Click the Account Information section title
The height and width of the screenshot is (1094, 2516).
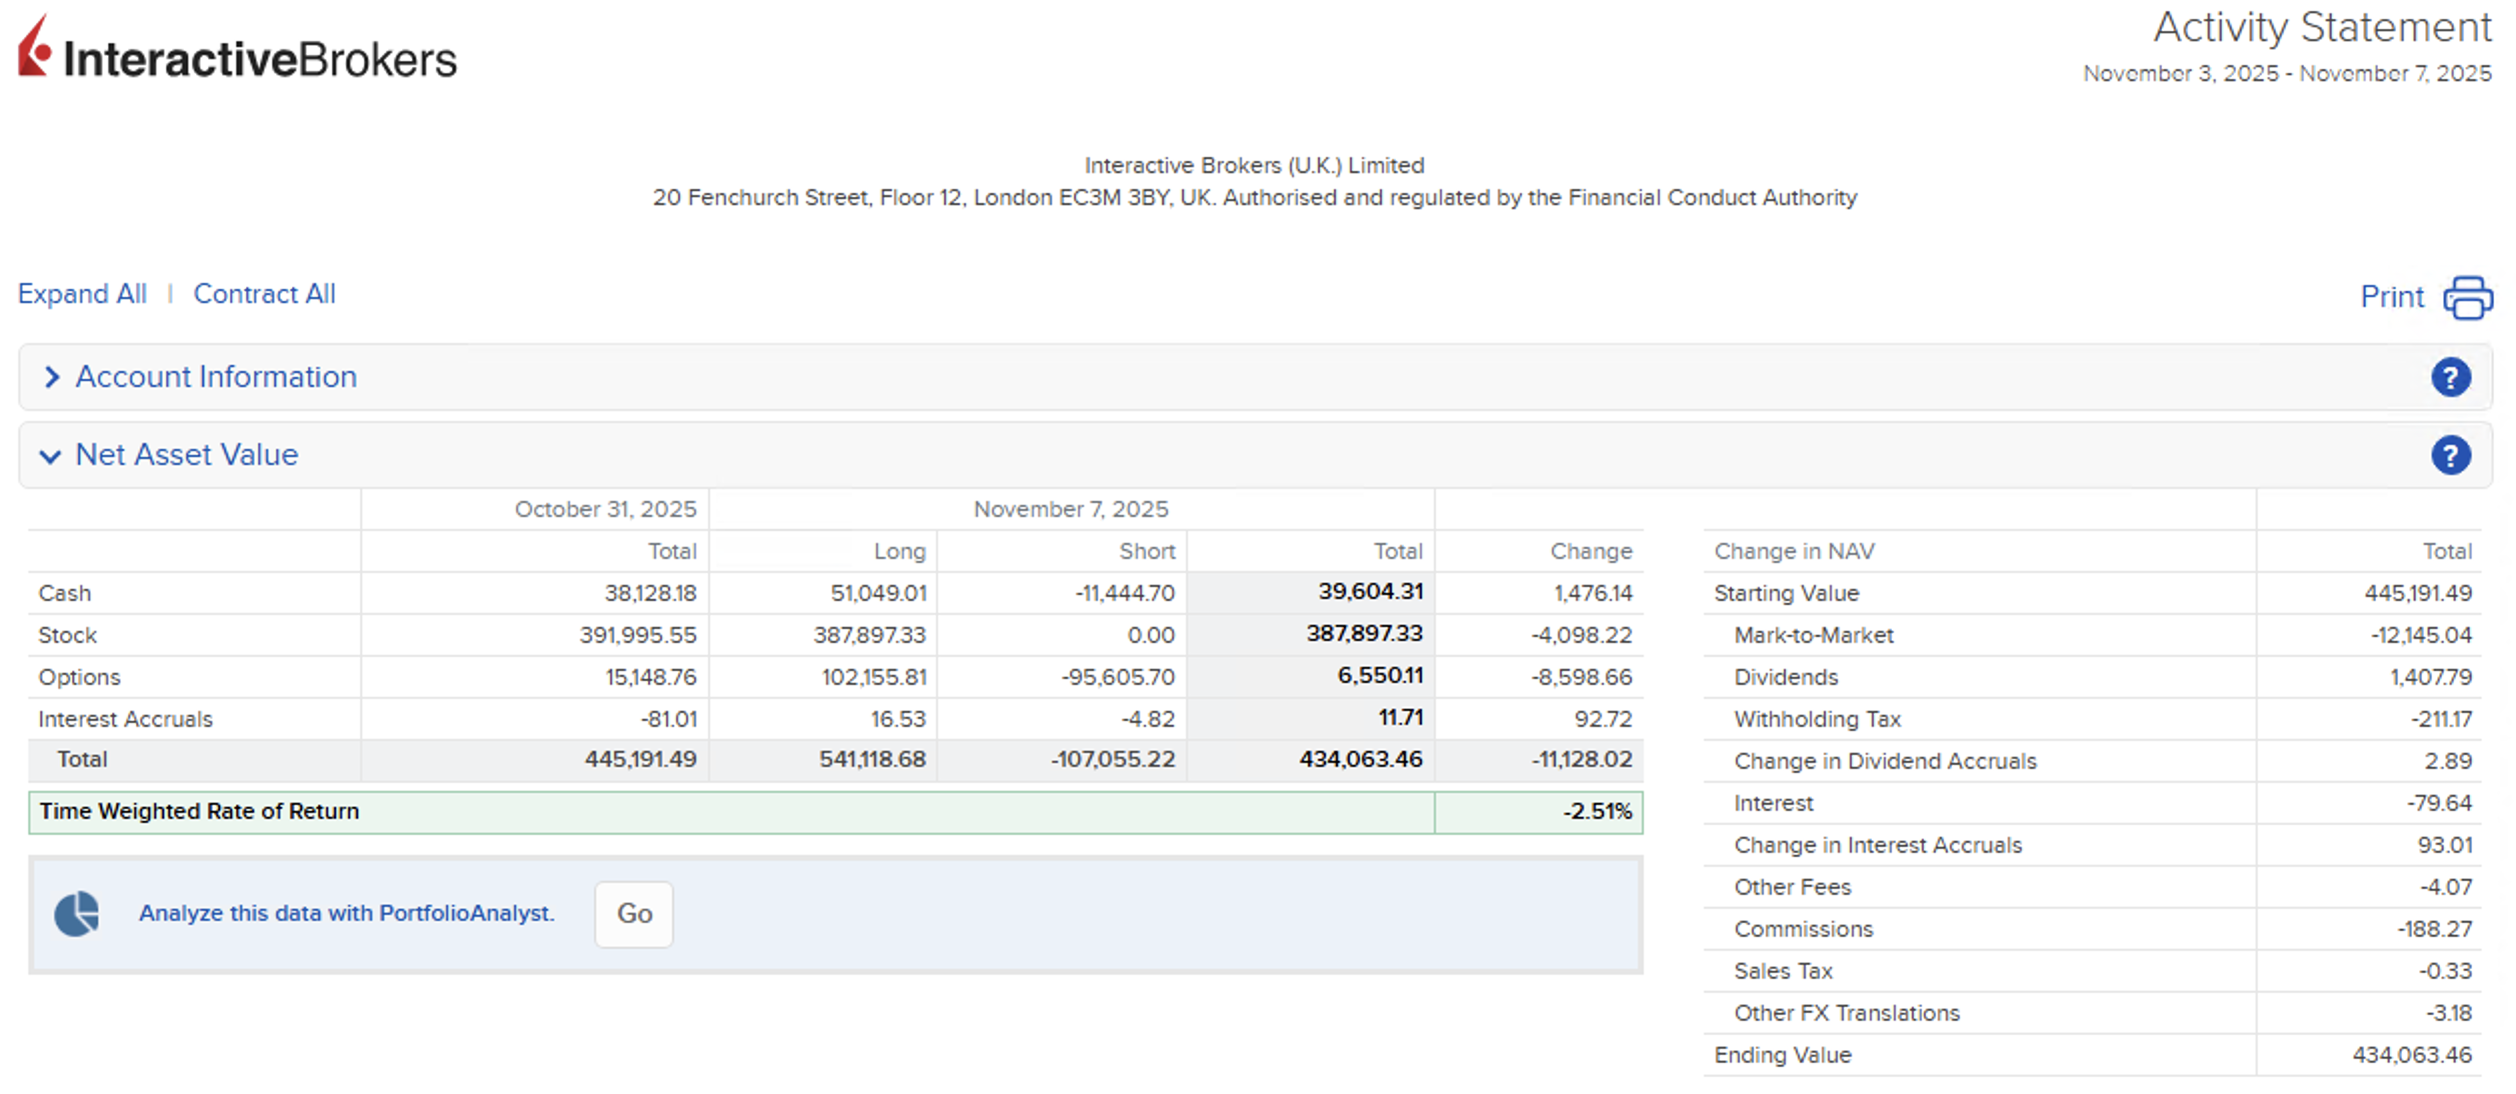216,377
